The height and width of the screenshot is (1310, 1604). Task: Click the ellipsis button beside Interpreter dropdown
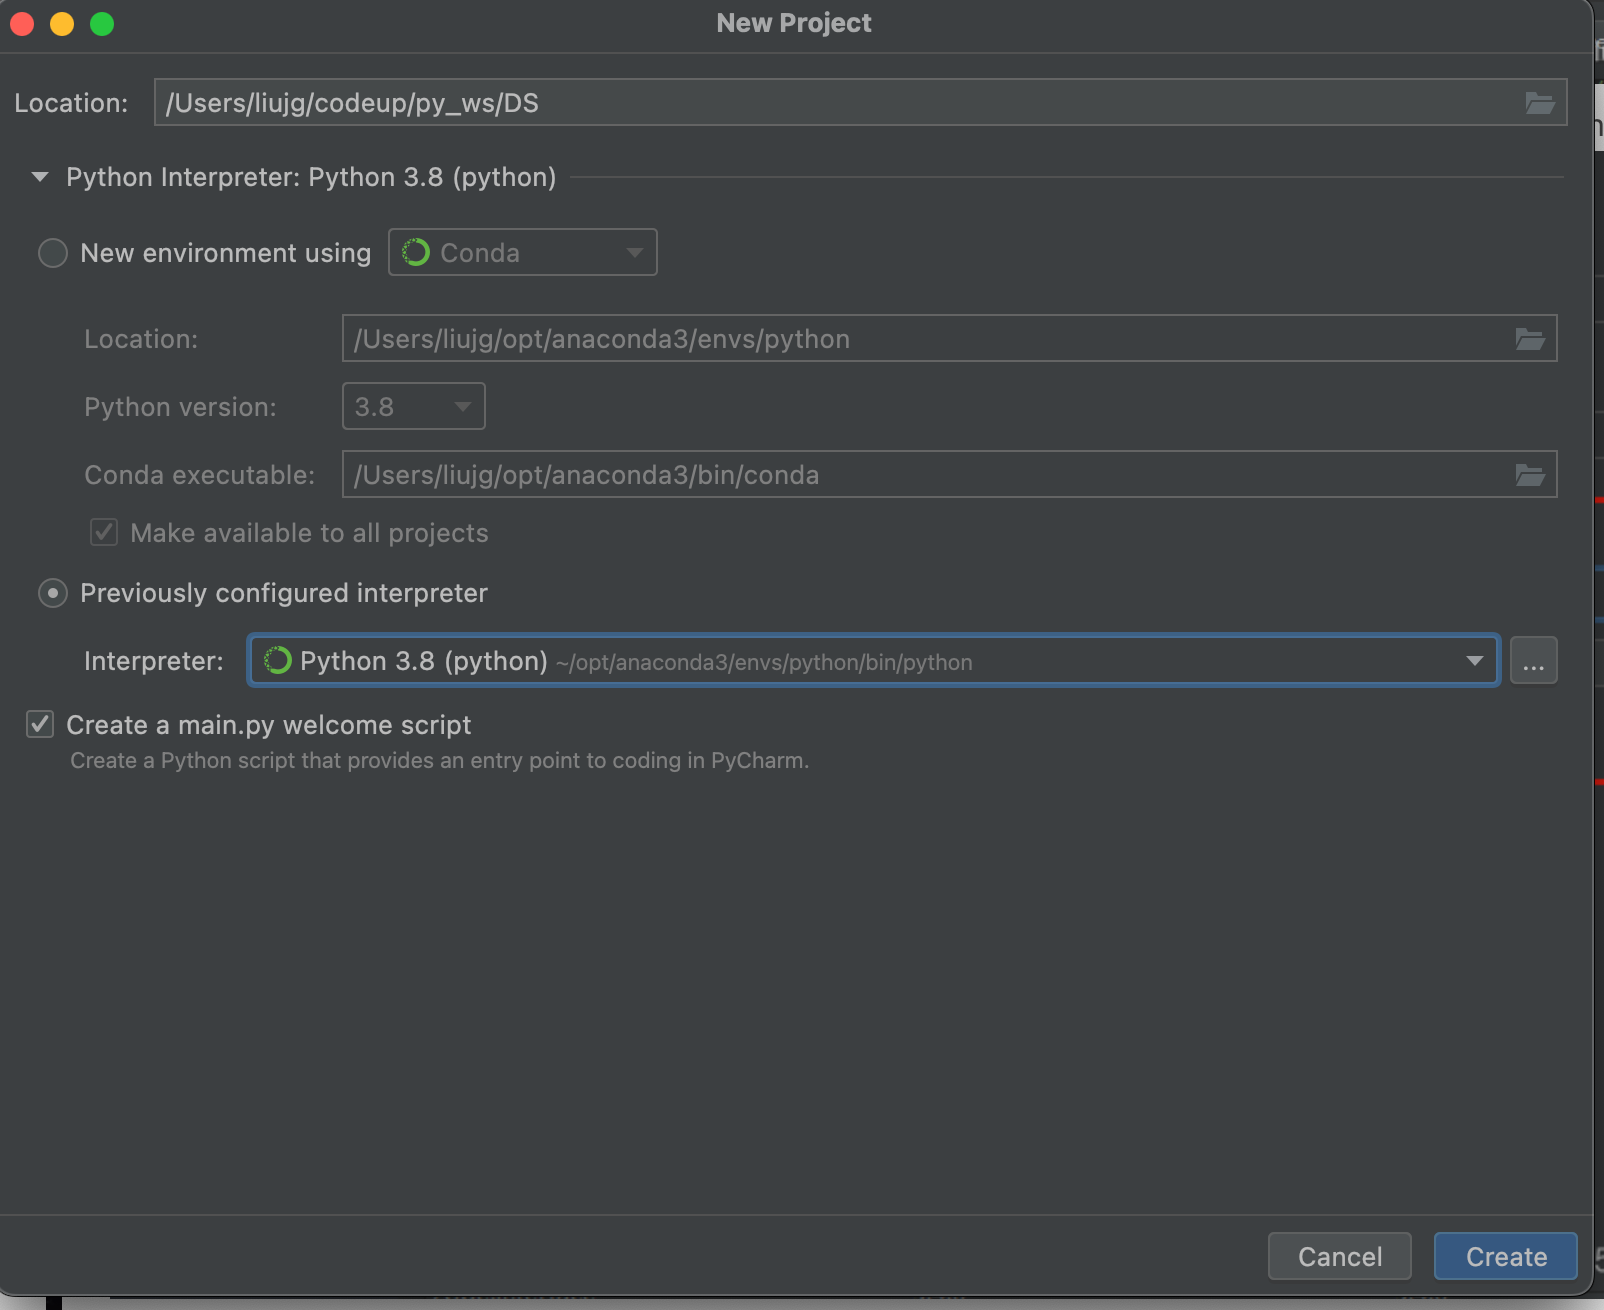coord(1533,661)
